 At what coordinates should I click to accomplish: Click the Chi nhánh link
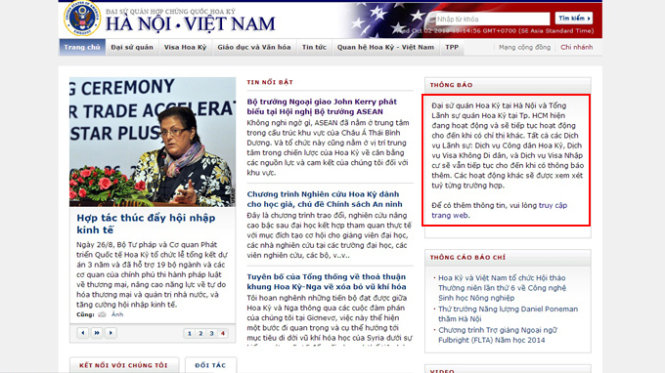tap(576, 47)
